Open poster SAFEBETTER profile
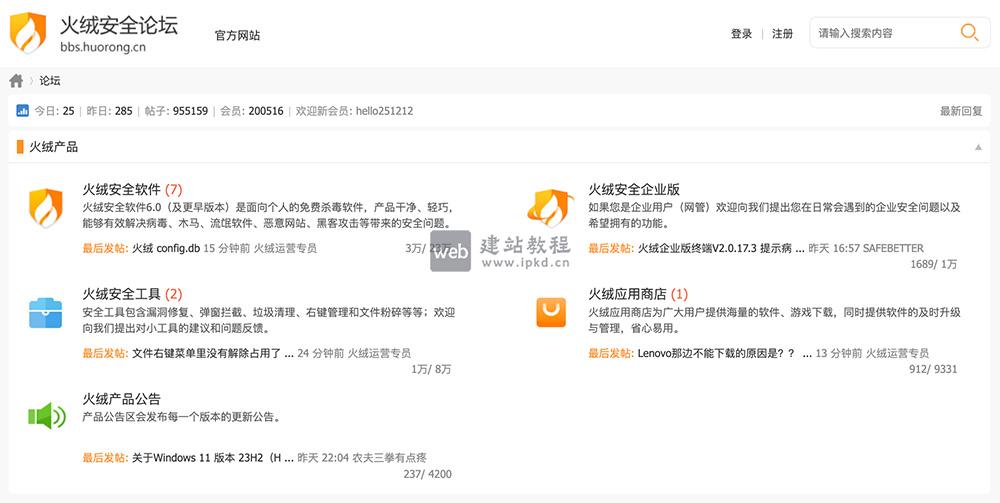 point(893,249)
